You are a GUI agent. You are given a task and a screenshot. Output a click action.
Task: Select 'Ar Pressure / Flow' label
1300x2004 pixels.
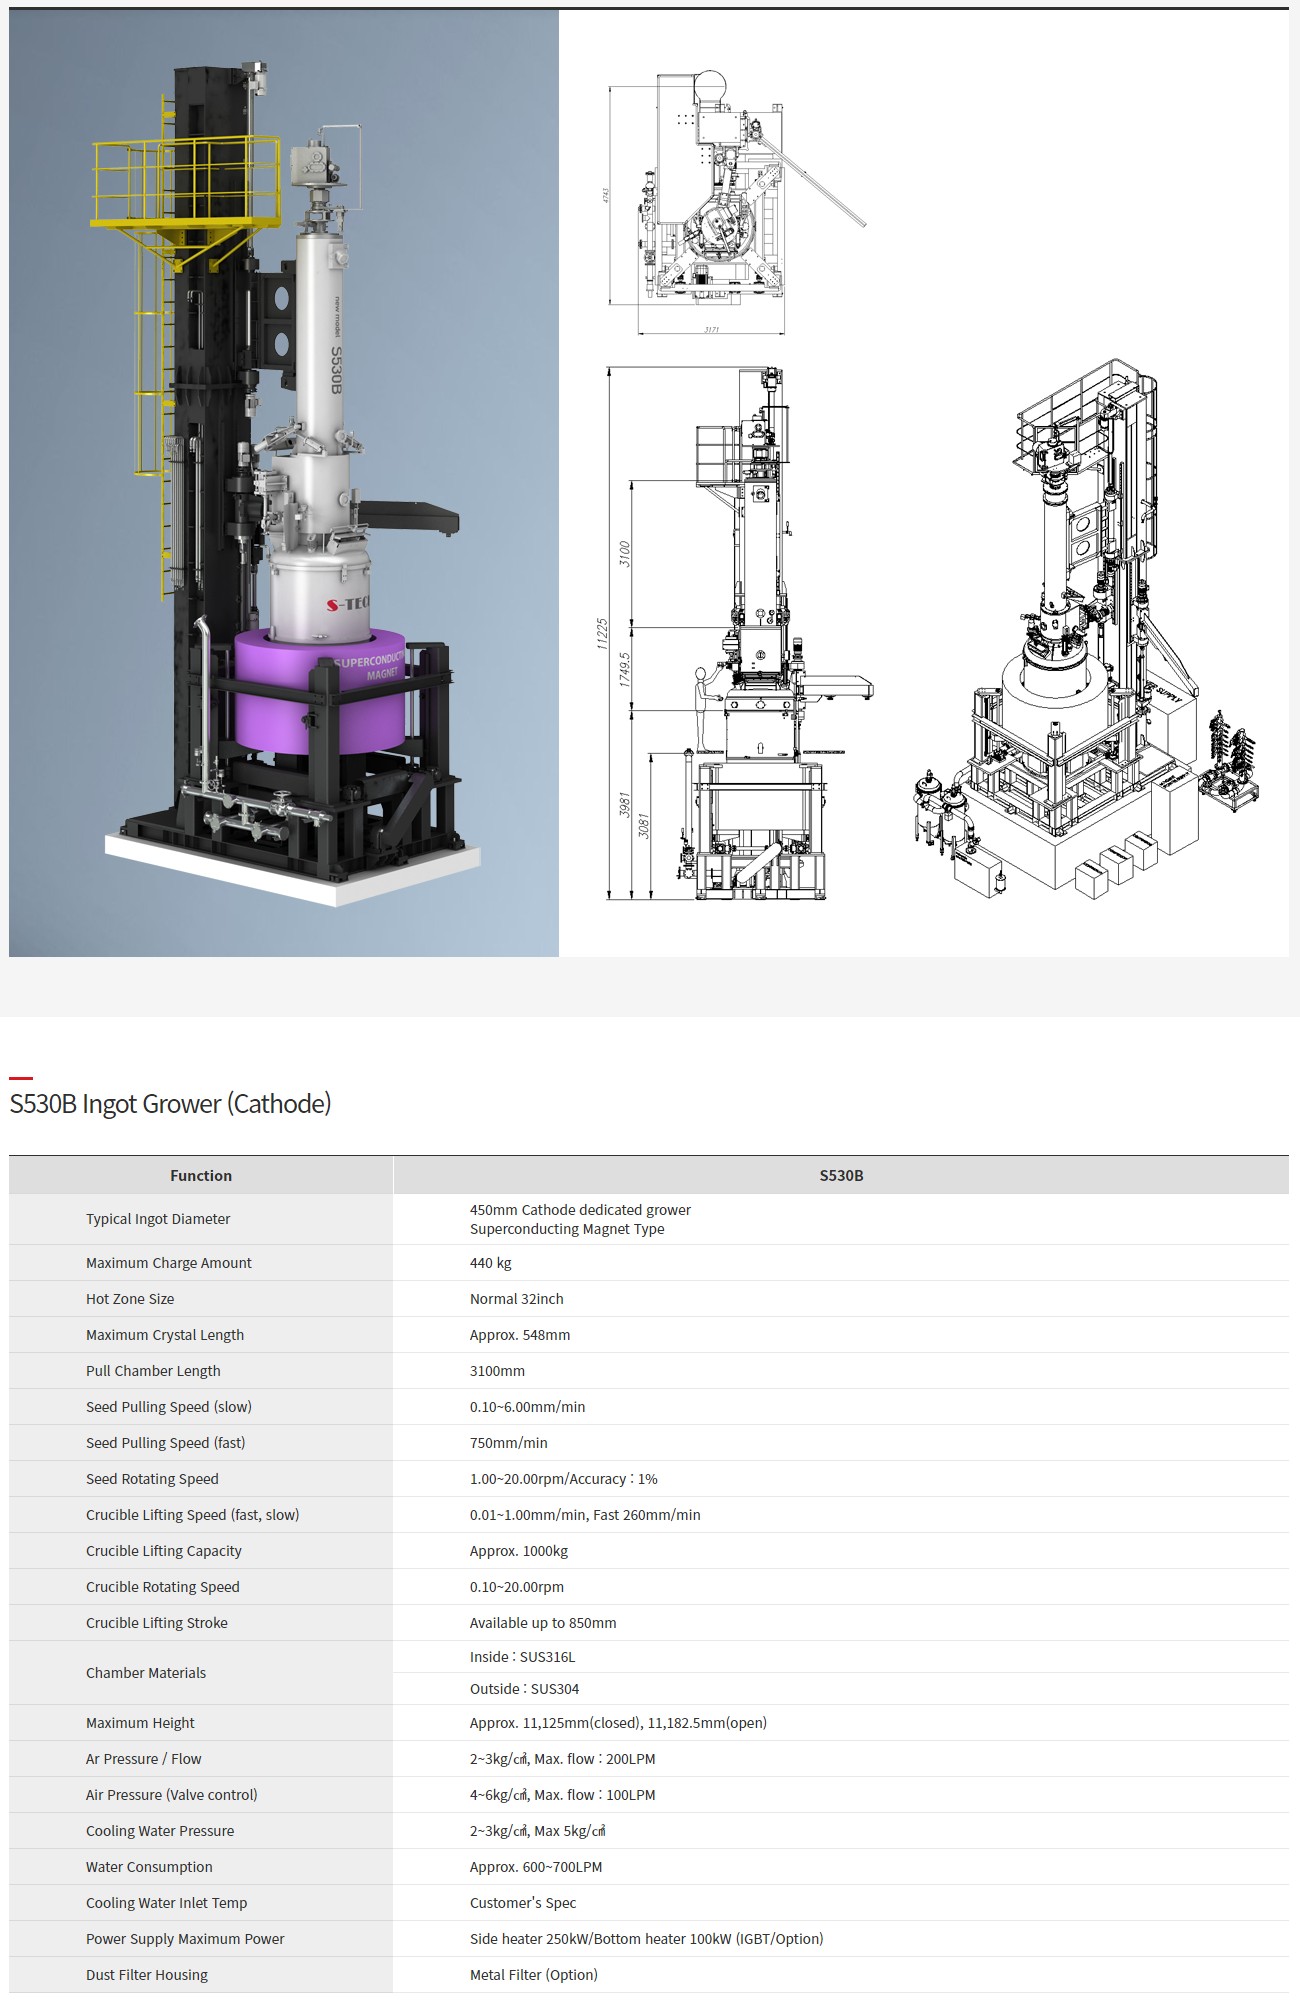[144, 1759]
